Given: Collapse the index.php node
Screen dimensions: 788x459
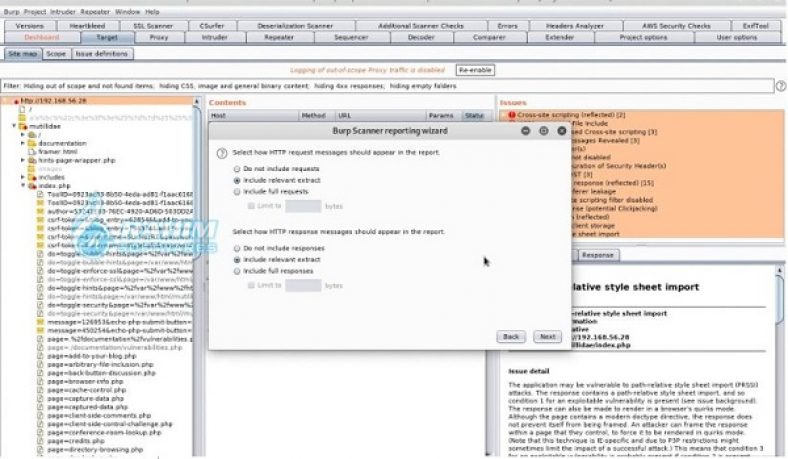Looking at the screenshot, I should [x=23, y=186].
